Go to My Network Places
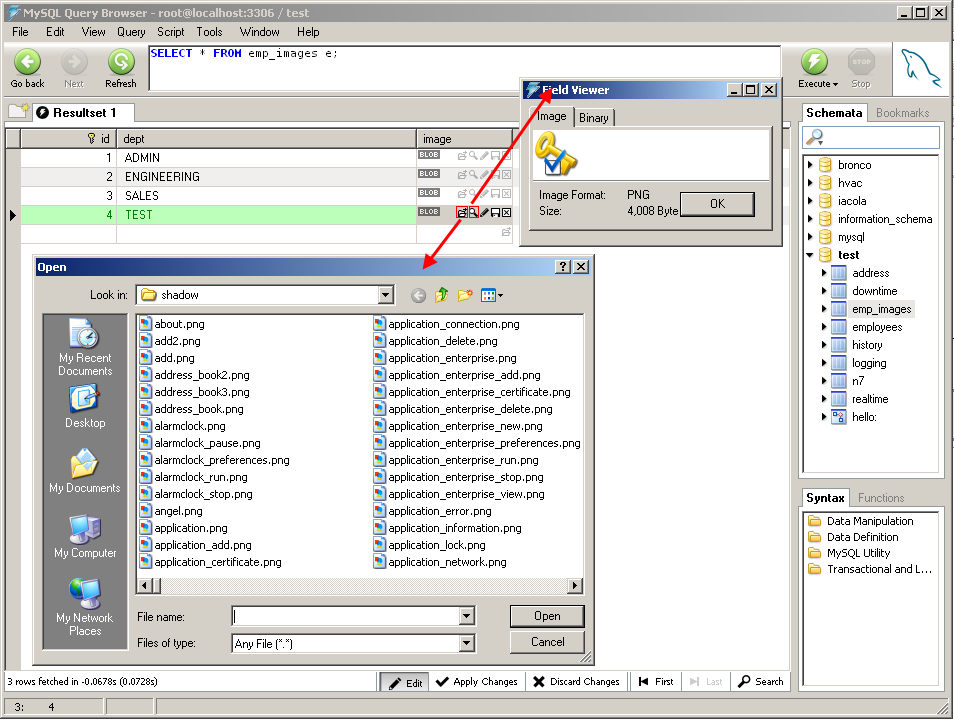The image size is (954, 720). (x=85, y=607)
